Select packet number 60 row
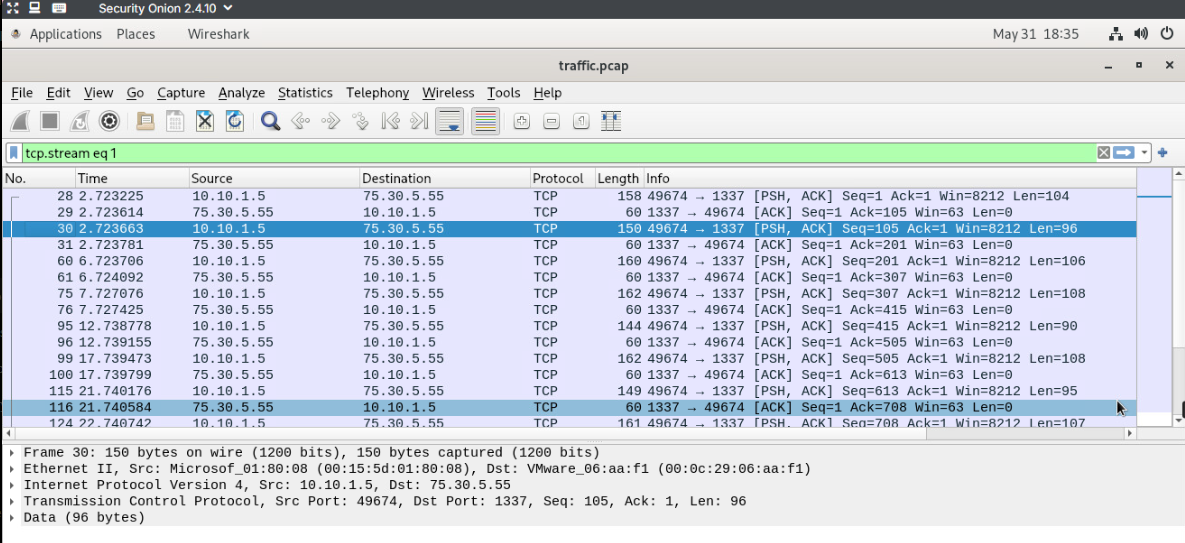 coord(569,261)
